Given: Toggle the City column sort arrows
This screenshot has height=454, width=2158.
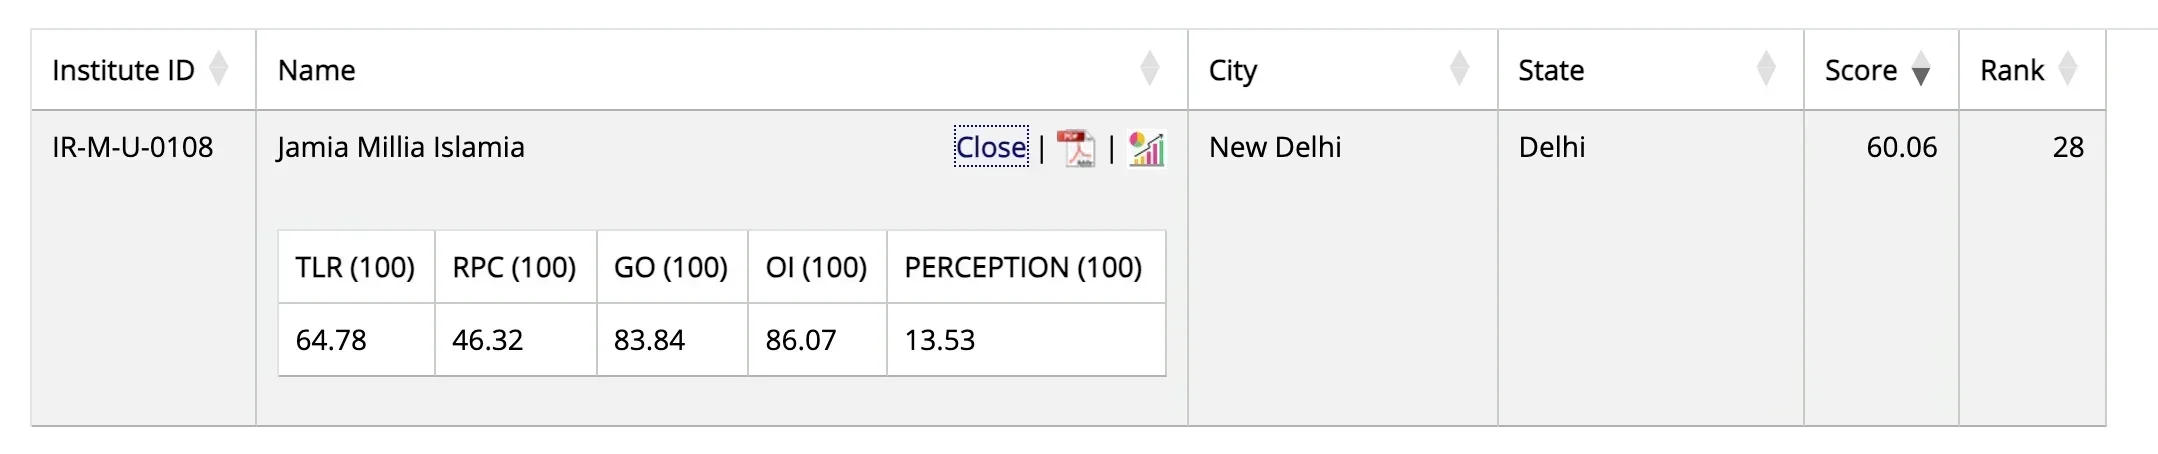Looking at the screenshot, I should coord(1459,70).
